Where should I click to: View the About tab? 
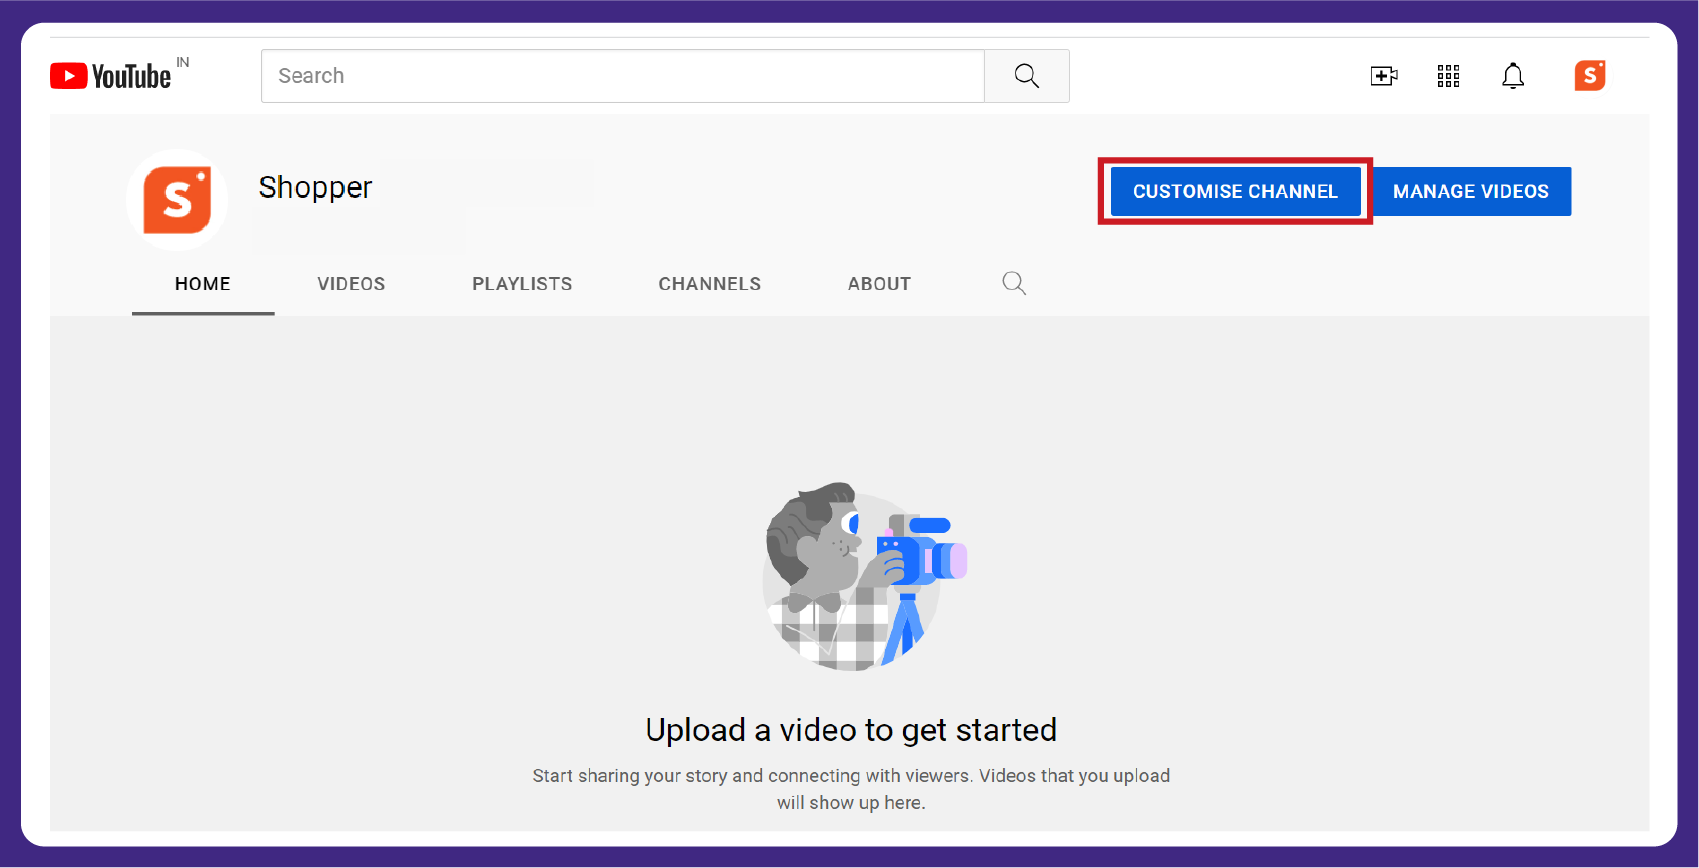(879, 284)
